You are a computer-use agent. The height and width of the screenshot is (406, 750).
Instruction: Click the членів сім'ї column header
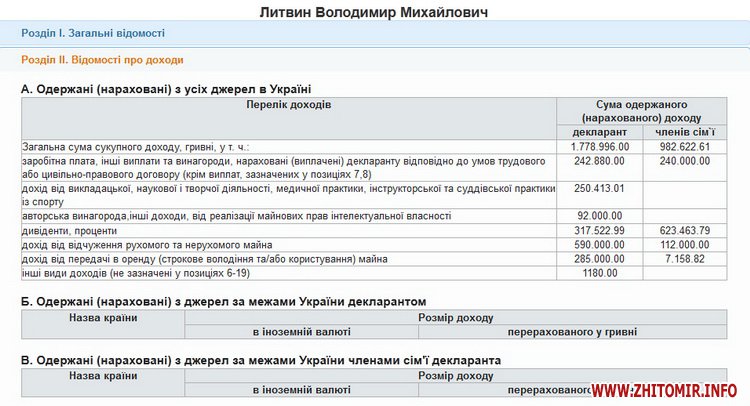click(684, 132)
